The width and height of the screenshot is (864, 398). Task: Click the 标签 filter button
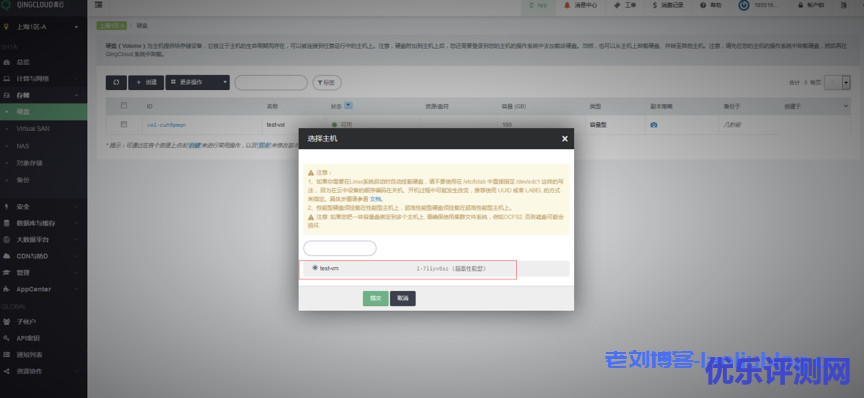[327, 83]
